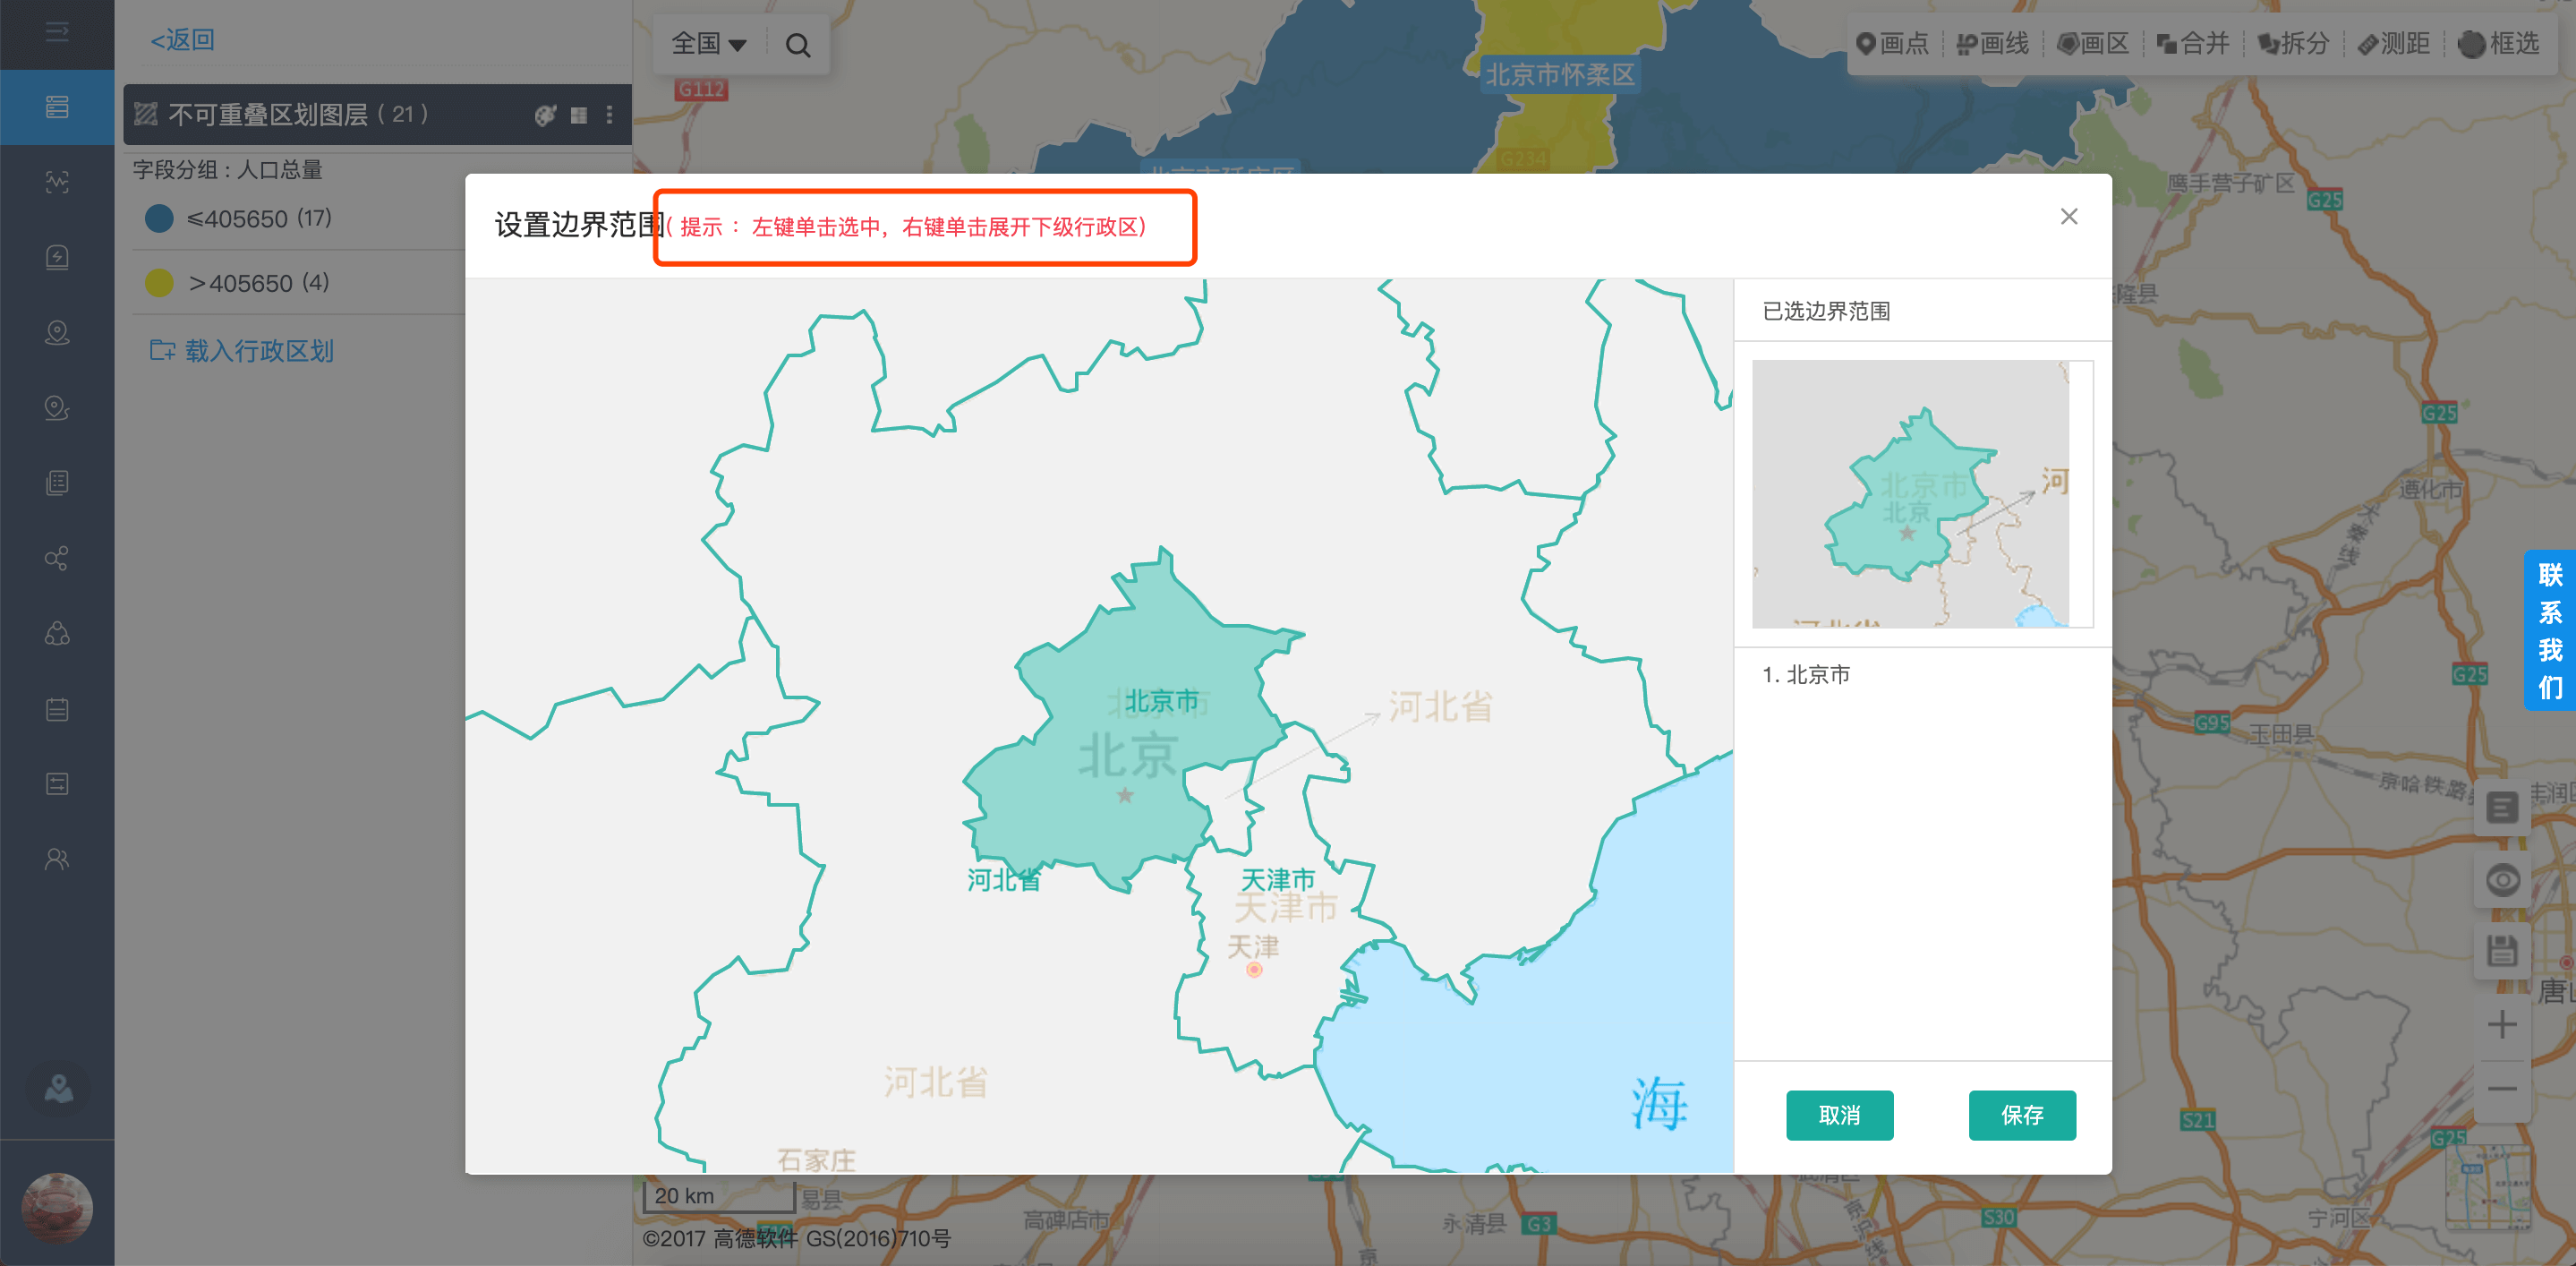Open the layers list sidebar icon
Screen dimensions: 2576x1266
point(57,107)
